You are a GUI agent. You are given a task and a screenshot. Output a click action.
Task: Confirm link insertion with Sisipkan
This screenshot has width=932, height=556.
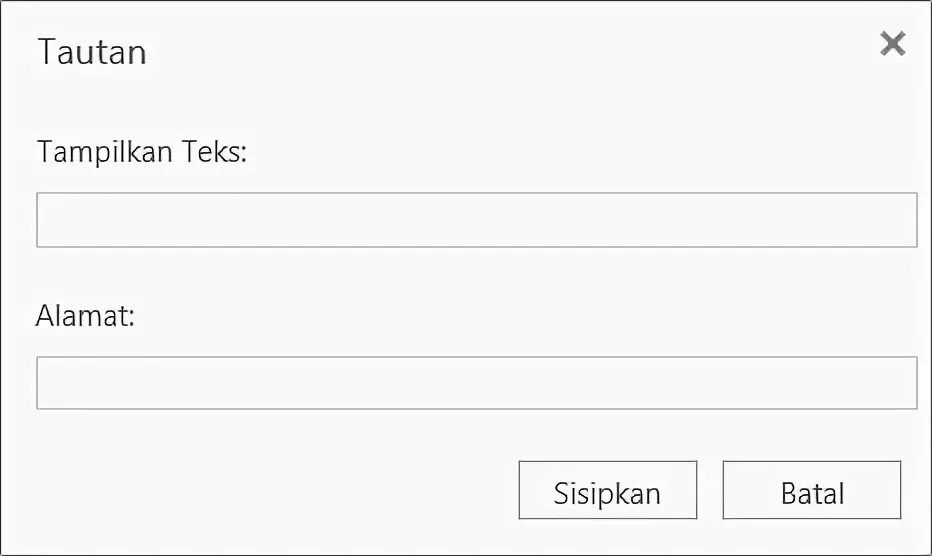pos(607,490)
